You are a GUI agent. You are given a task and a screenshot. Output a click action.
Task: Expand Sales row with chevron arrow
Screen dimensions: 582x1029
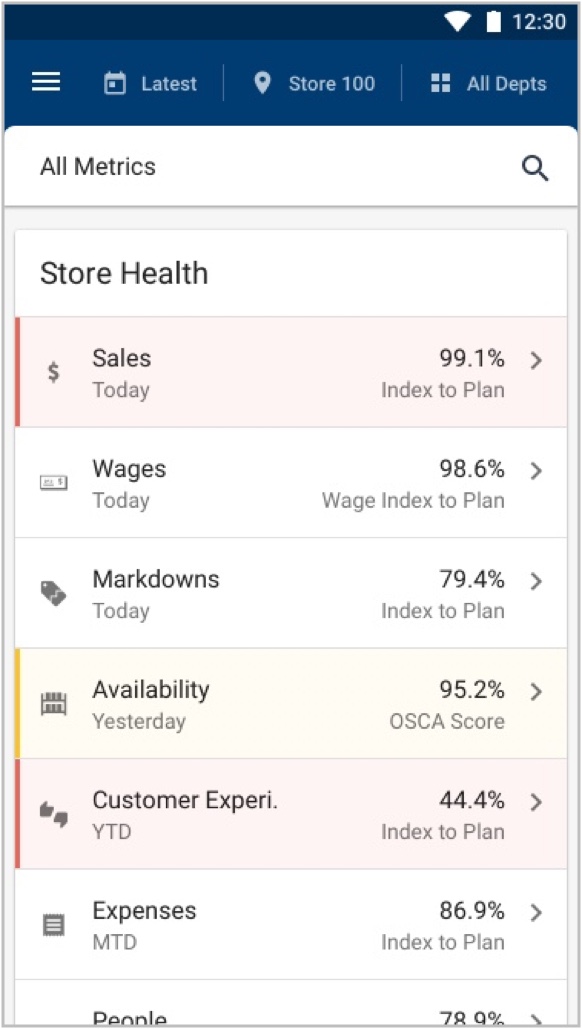coord(536,360)
